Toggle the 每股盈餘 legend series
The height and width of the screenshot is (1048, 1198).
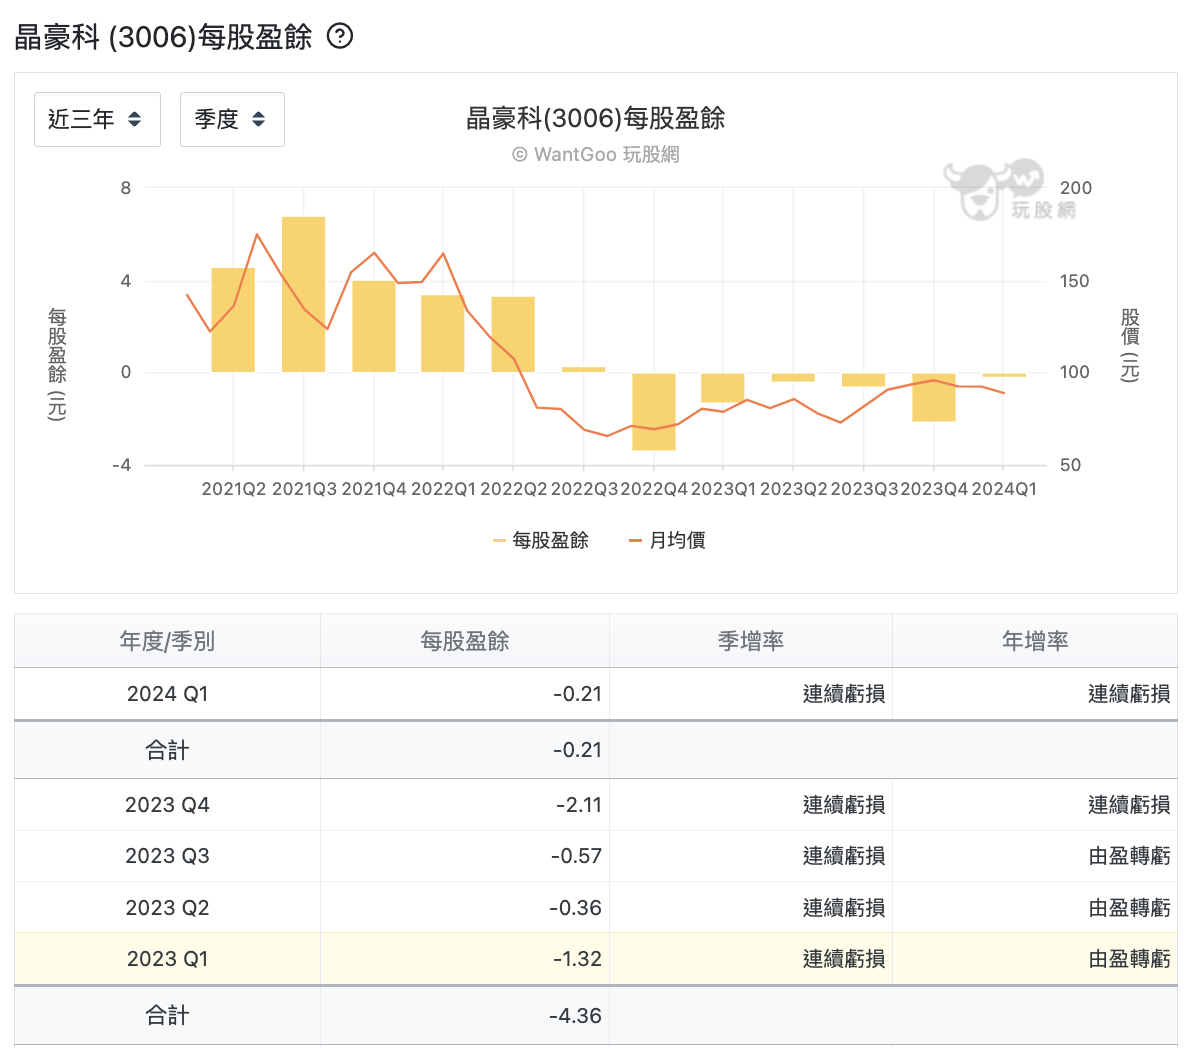tap(541, 540)
